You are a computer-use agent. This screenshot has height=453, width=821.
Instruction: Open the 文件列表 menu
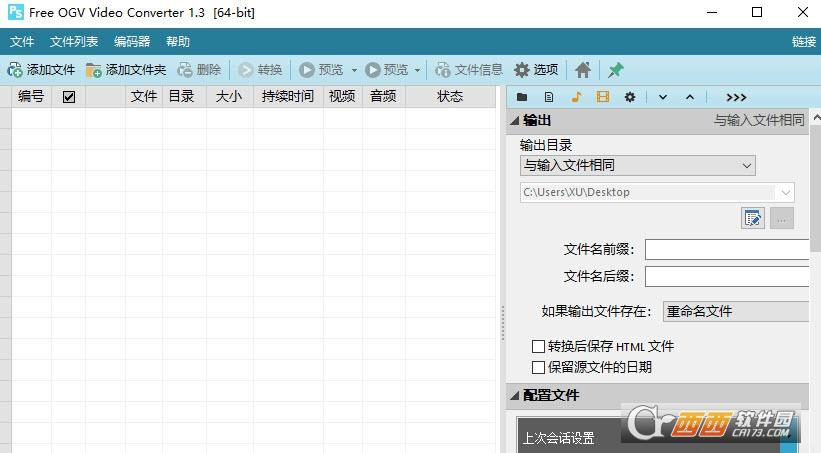(x=74, y=42)
